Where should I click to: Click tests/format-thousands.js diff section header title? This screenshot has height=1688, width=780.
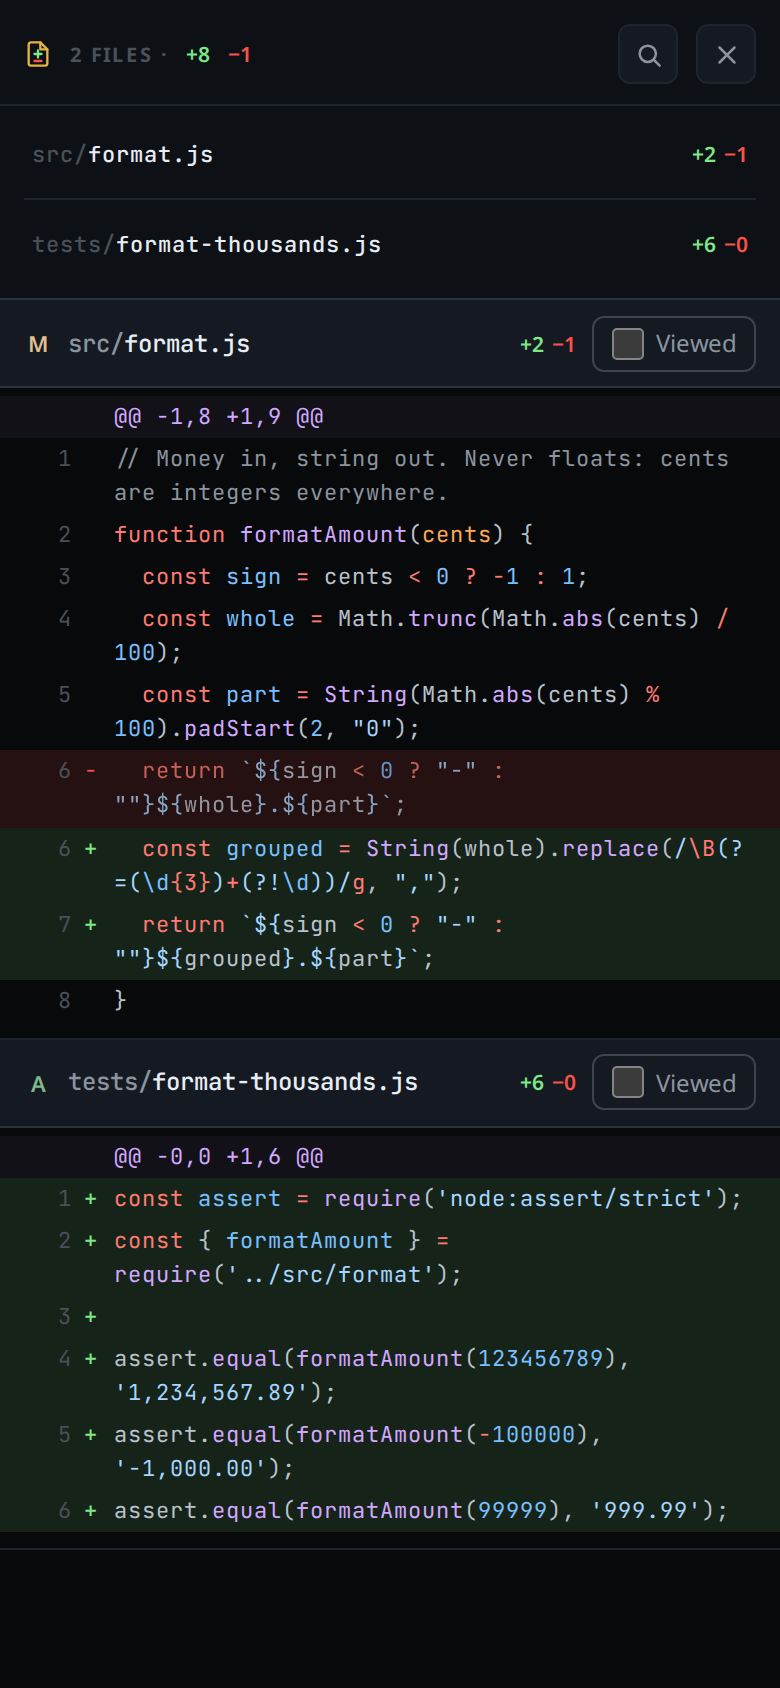pos(243,1082)
